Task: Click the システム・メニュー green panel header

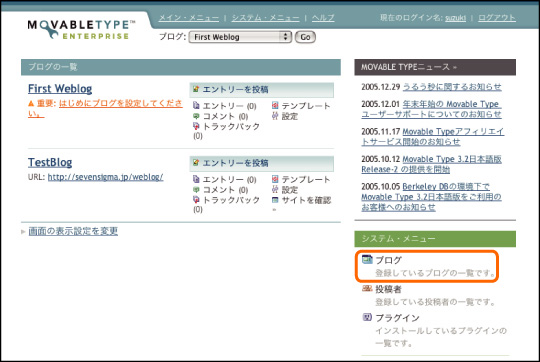Action: click(x=435, y=239)
